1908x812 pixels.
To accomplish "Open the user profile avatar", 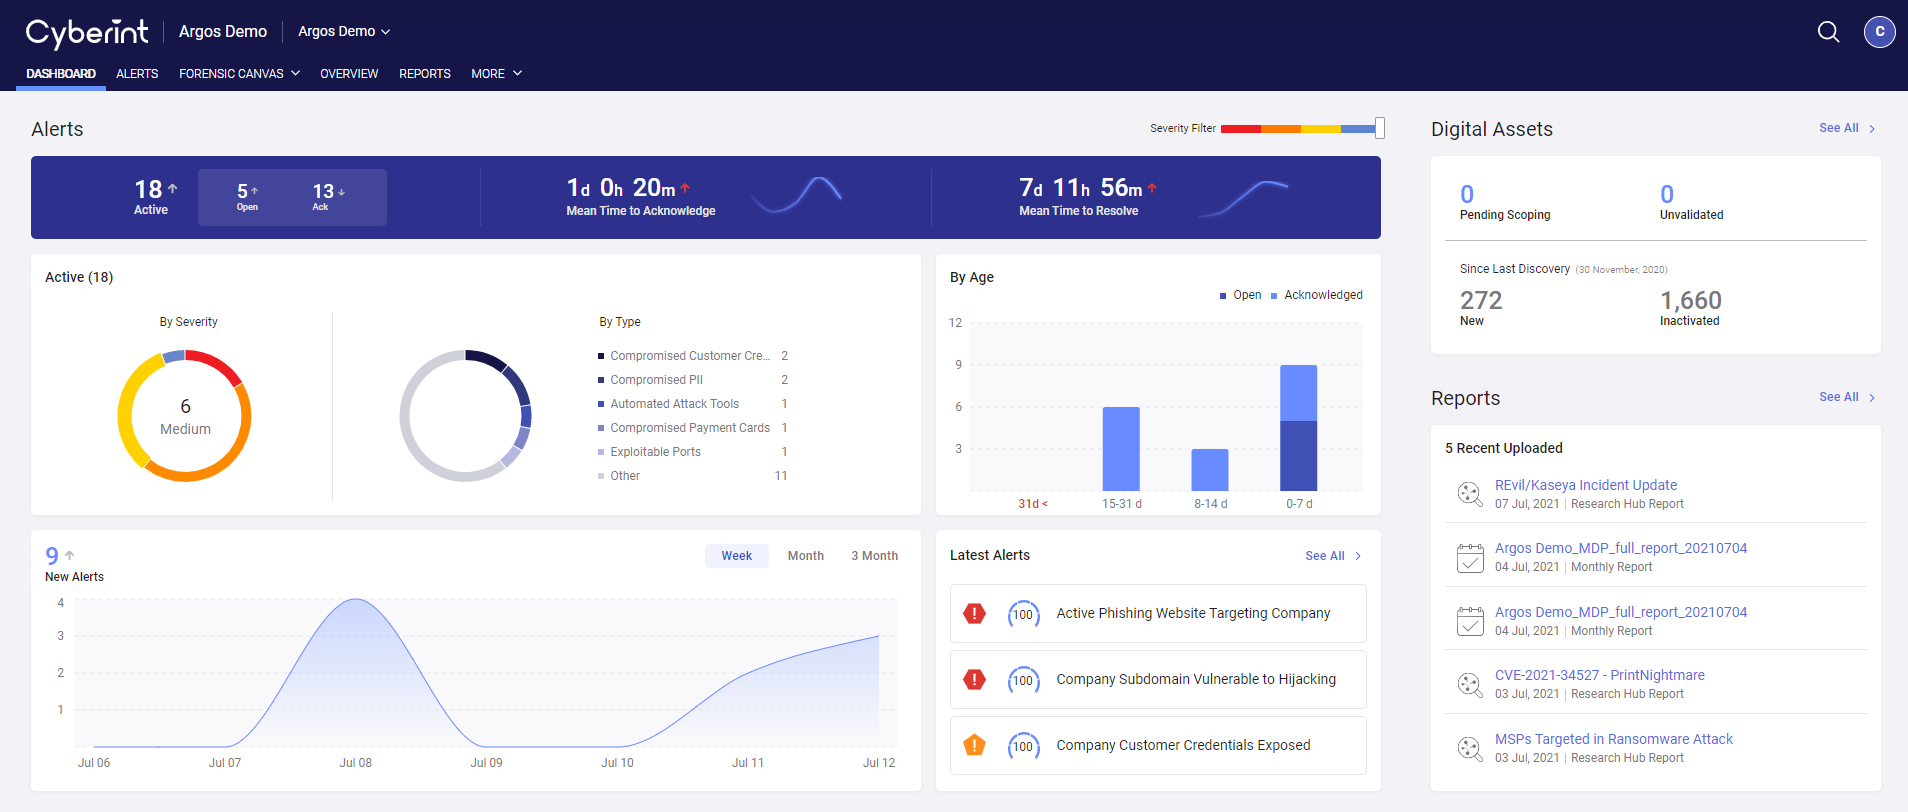I will (x=1879, y=32).
